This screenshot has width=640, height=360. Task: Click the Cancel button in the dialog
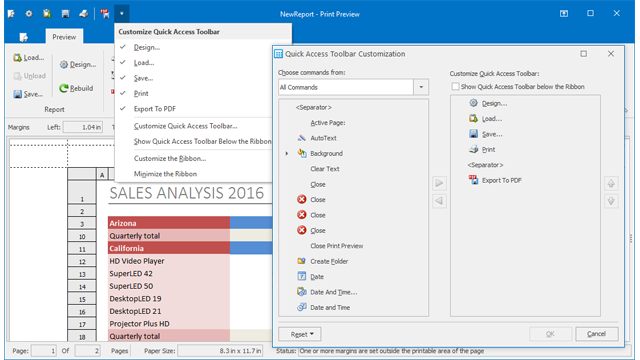tap(596, 334)
